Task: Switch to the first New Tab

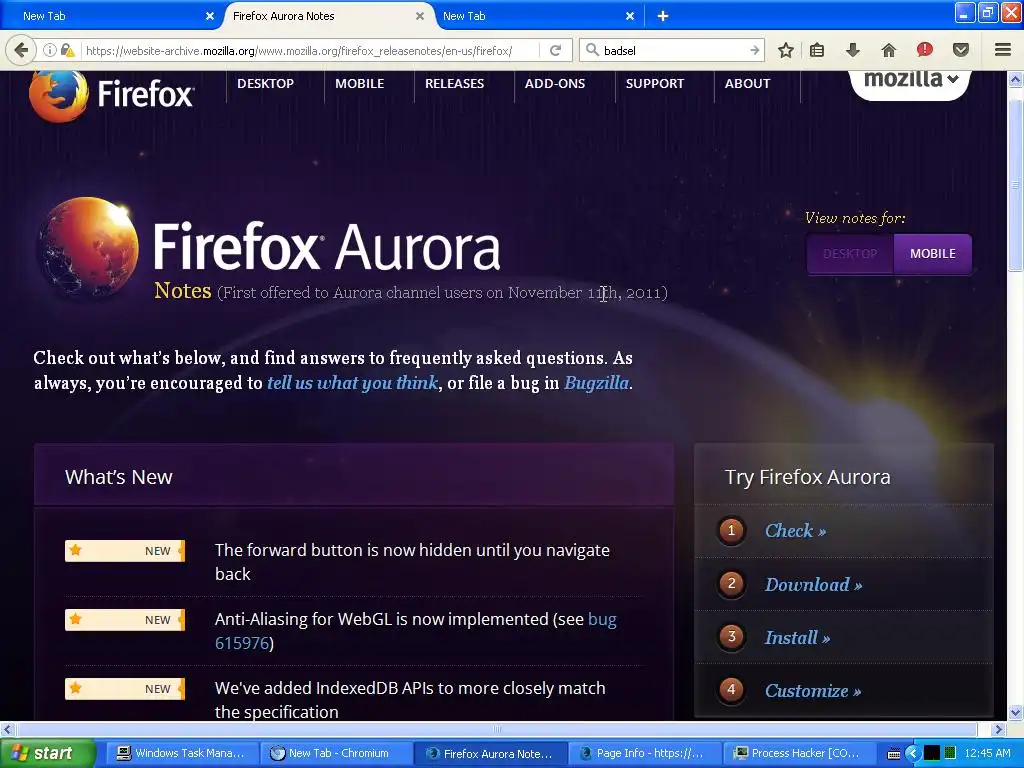Action: pyautogui.click(x=111, y=16)
